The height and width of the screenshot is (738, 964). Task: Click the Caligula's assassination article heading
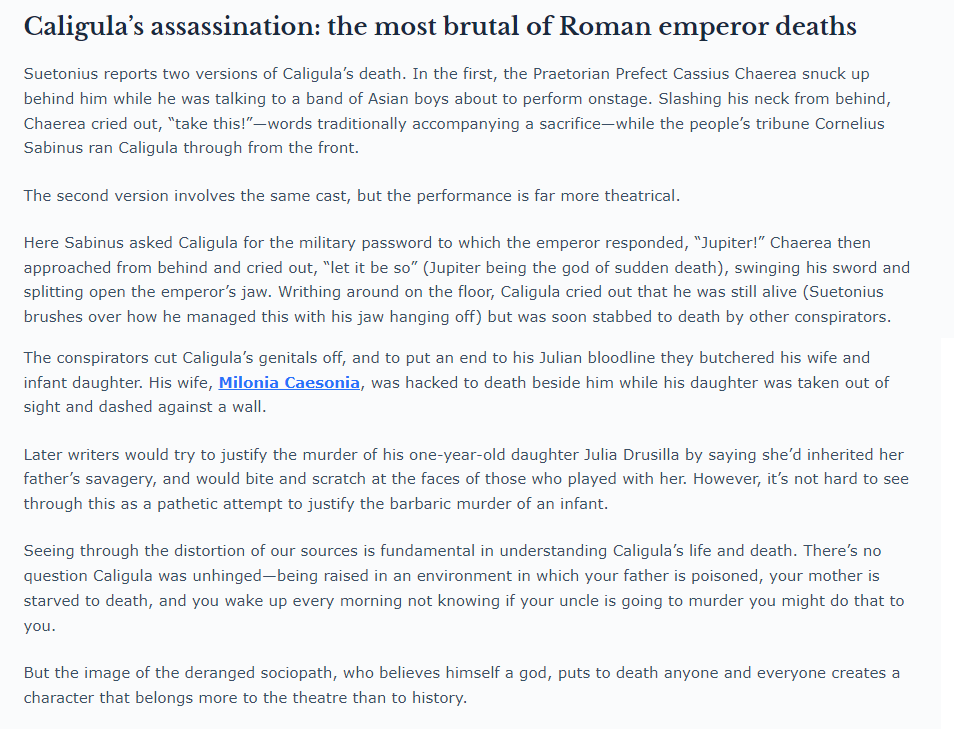click(439, 26)
